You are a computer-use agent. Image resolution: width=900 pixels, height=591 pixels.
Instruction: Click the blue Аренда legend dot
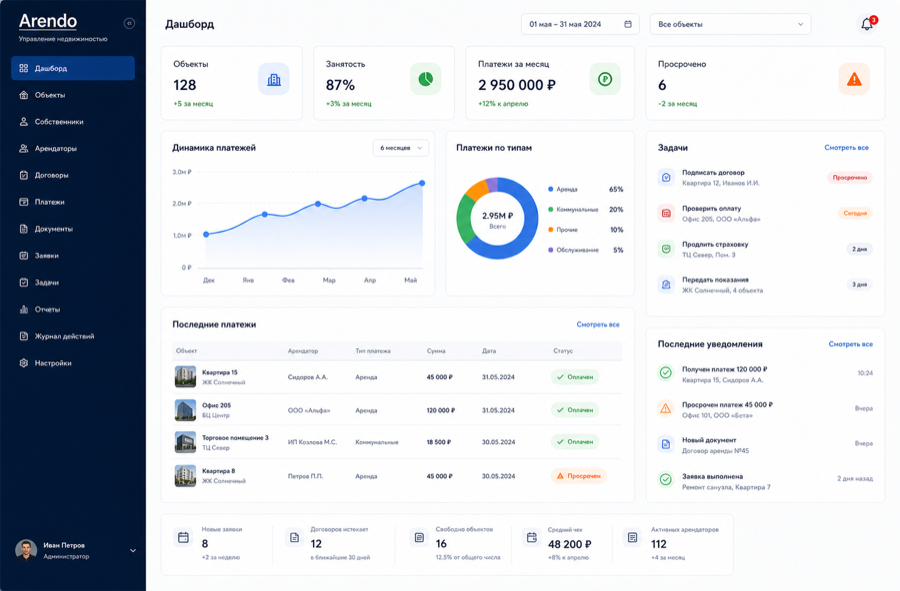[x=550, y=189]
